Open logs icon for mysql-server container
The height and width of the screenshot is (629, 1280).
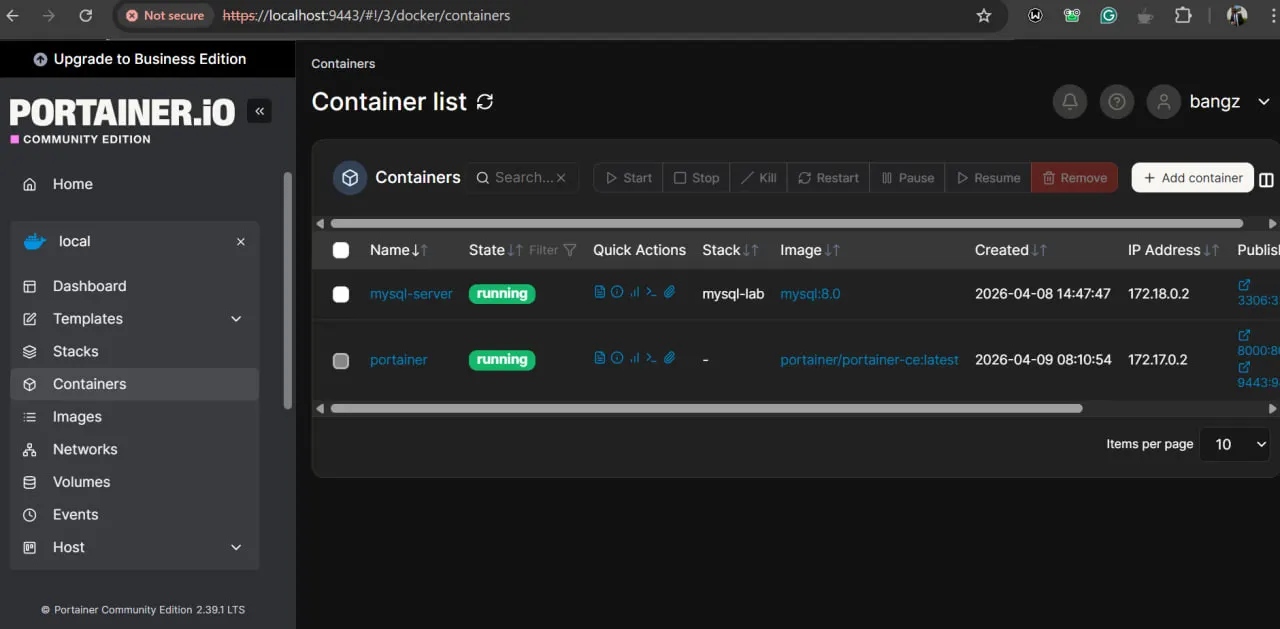click(600, 292)
